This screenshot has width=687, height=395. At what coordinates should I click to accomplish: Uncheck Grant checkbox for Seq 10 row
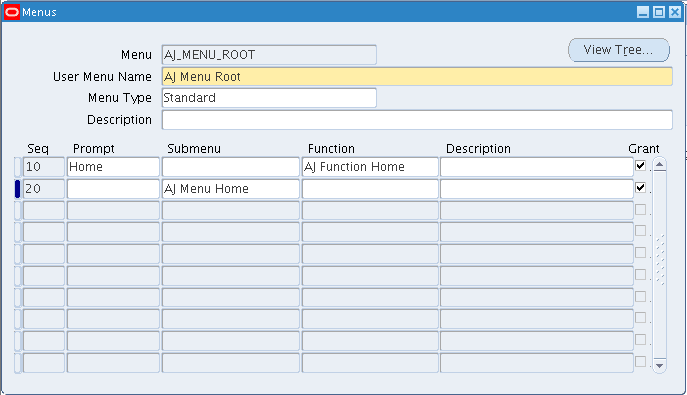point(641,166)
